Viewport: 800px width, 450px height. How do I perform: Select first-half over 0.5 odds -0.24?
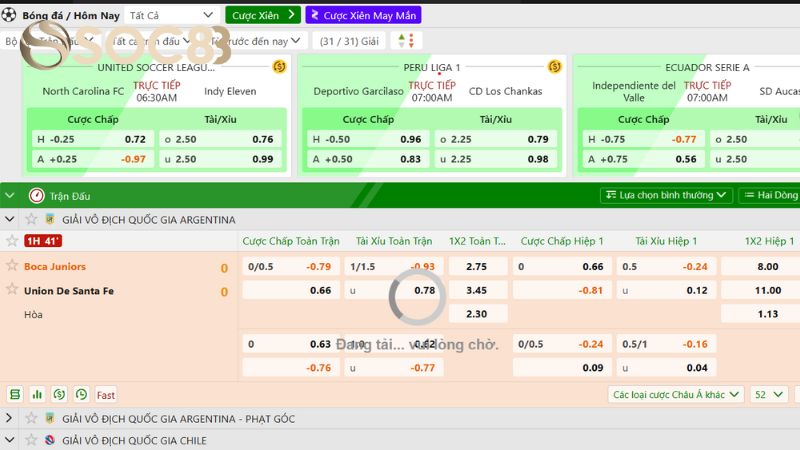(x=666, y=266)
